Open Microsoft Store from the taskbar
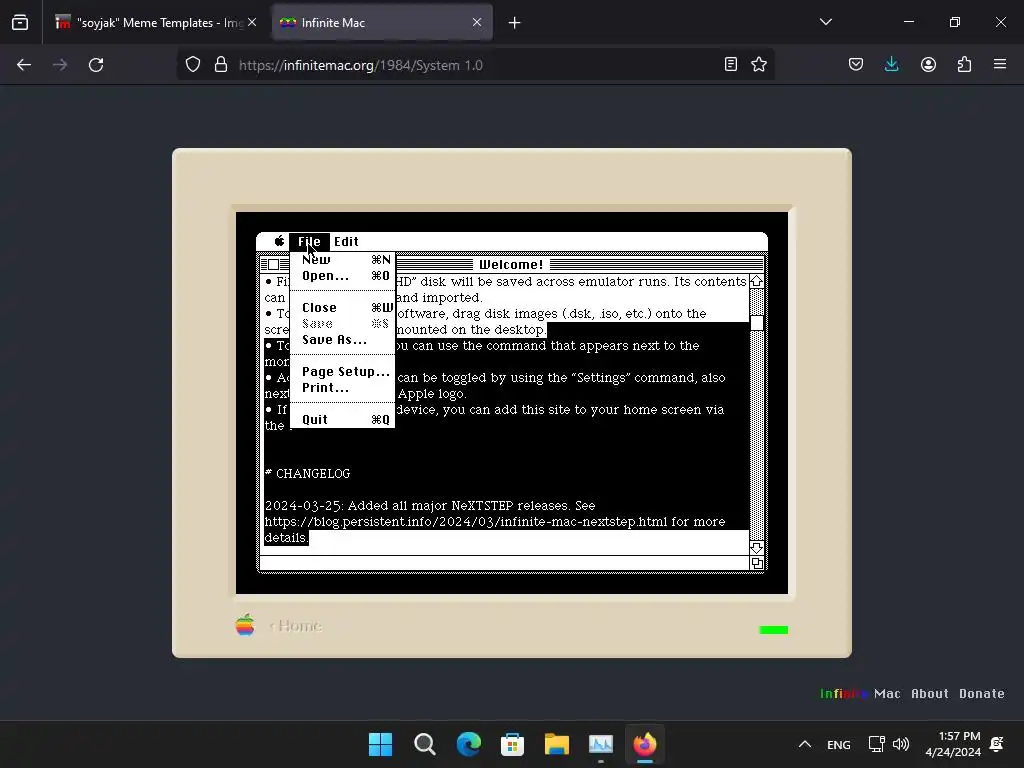Screen dimensions: 1024x768 click(513, 744)
